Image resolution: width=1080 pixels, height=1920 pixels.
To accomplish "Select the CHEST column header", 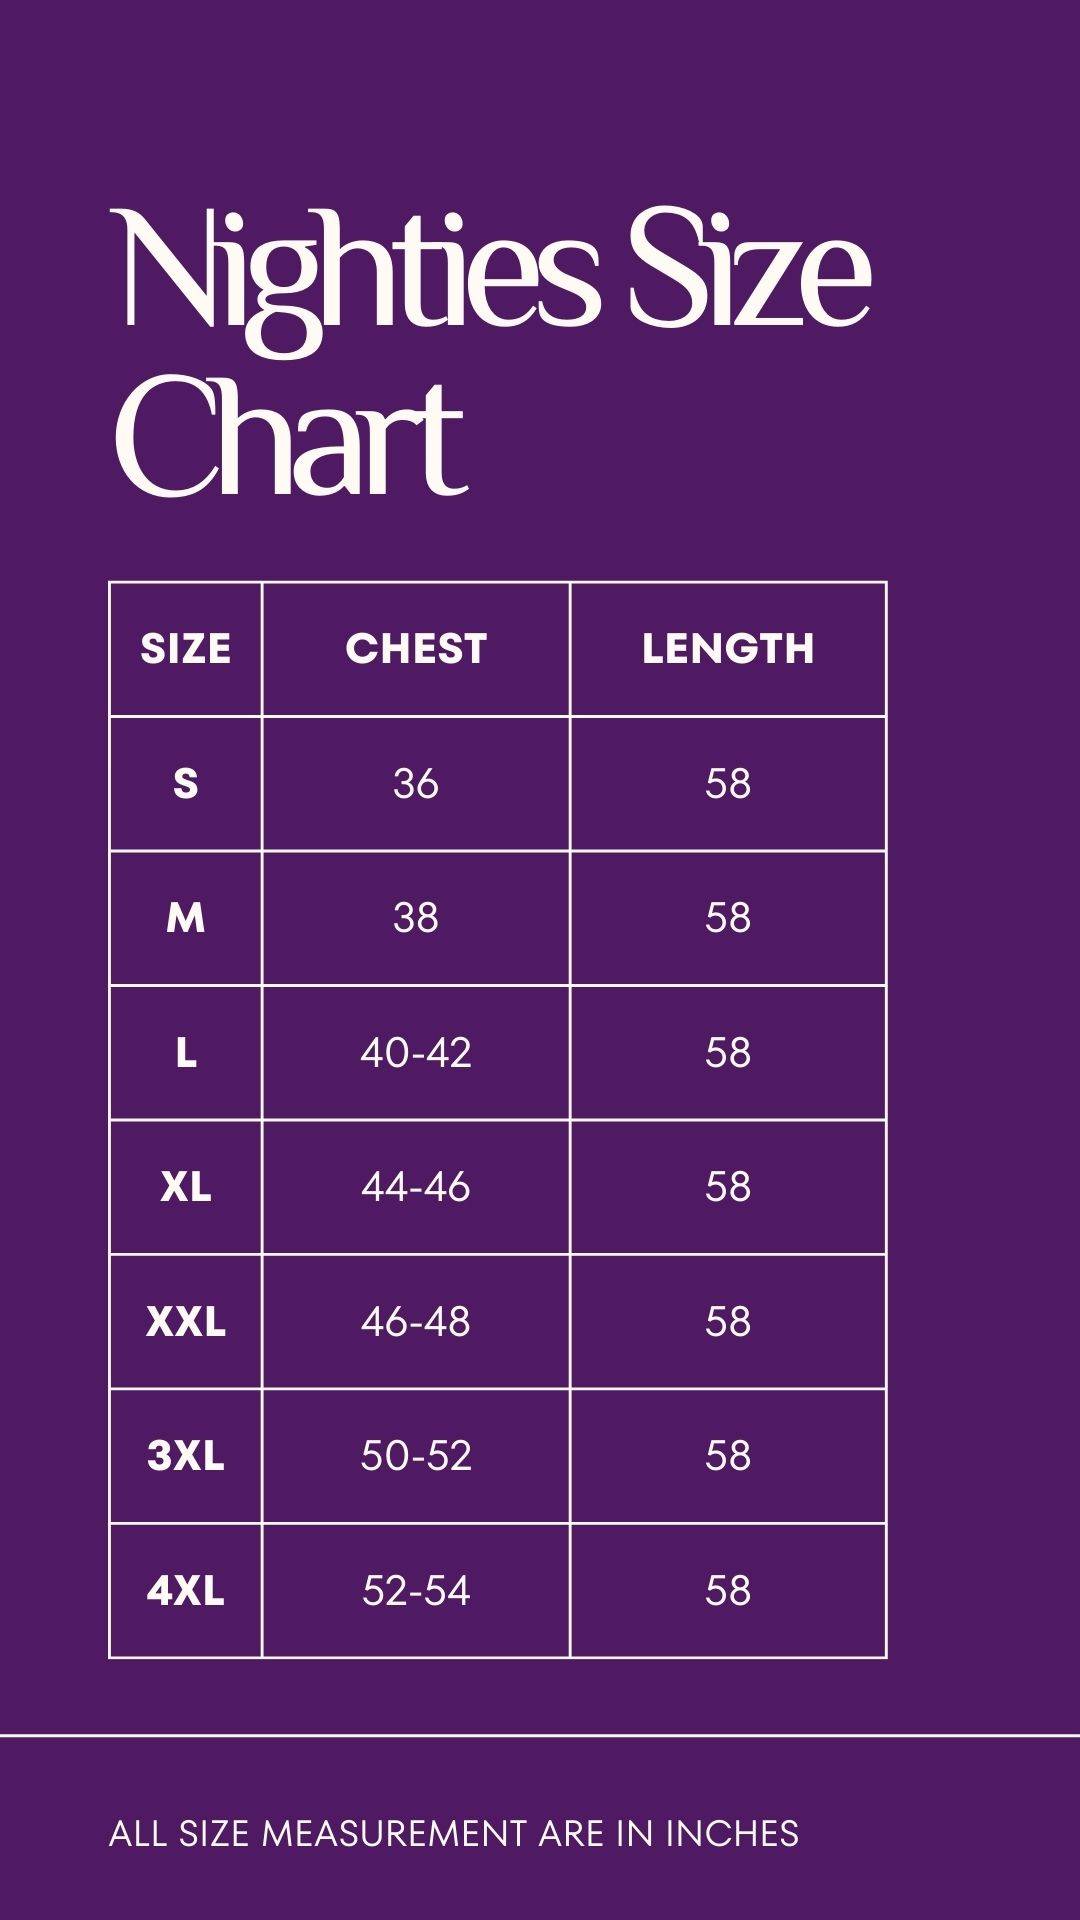I will coord(416,649).
